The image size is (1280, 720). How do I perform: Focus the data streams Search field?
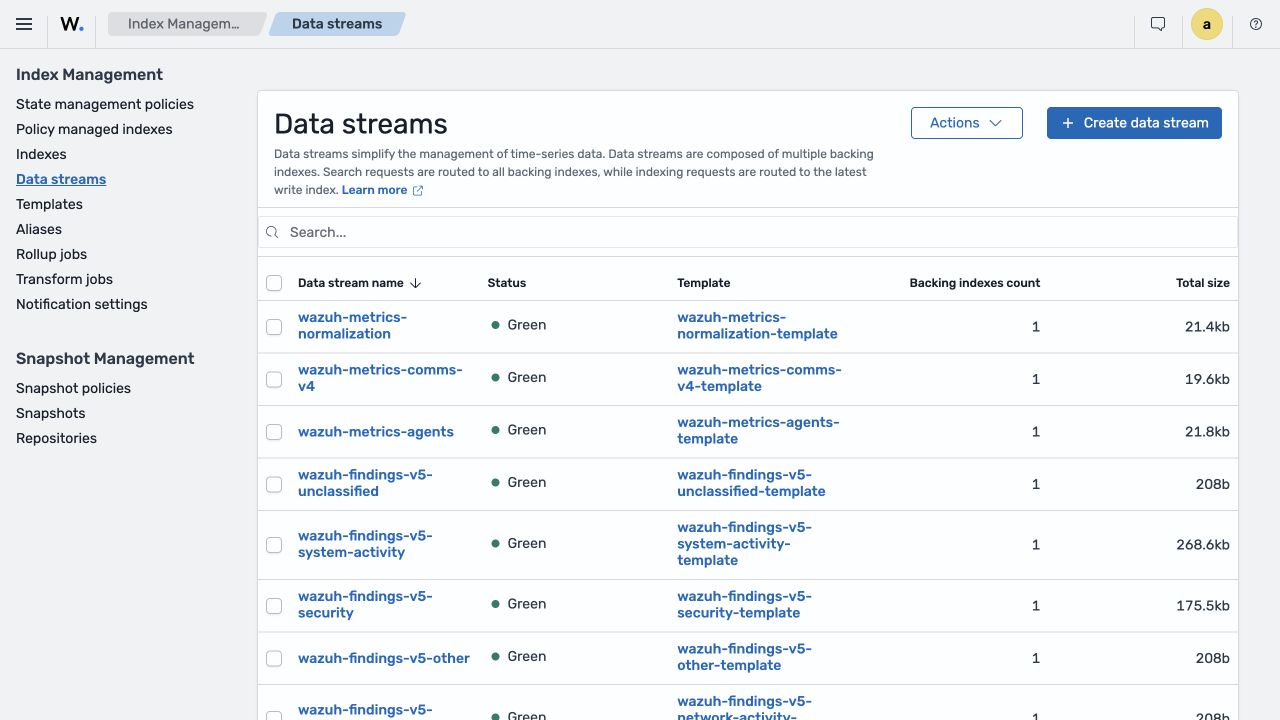pos(748,232)
